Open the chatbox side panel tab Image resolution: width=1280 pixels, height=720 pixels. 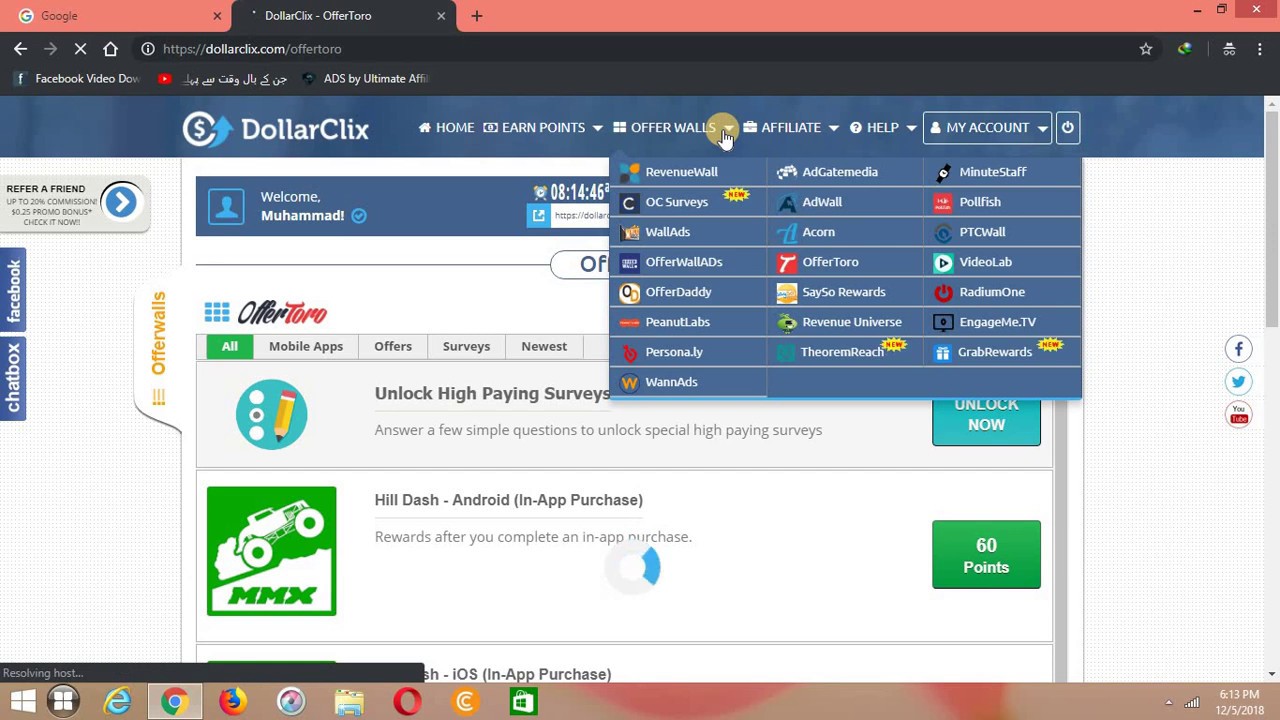[x=13, y=379]
